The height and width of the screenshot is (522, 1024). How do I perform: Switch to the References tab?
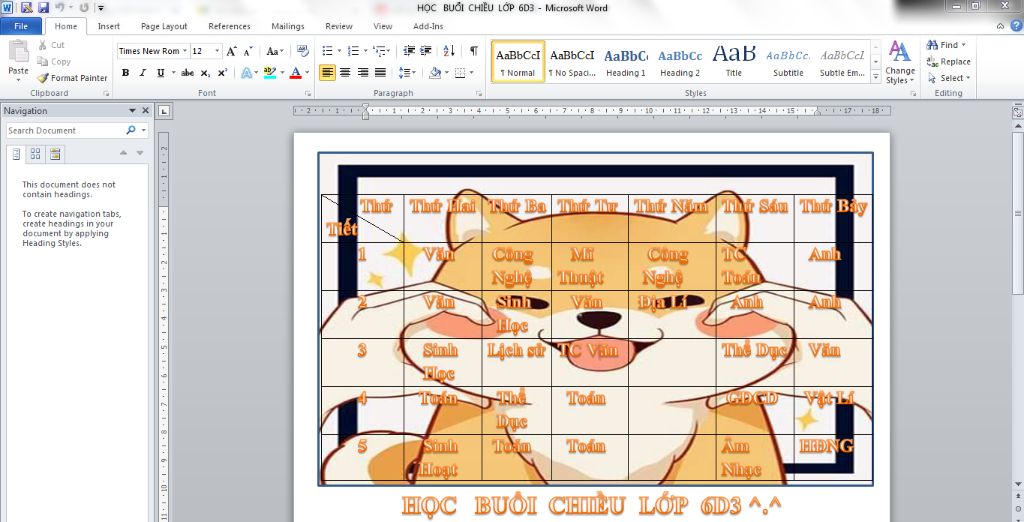(229, 26)
